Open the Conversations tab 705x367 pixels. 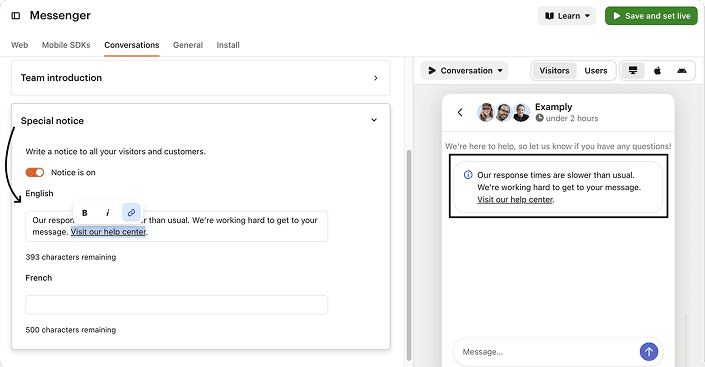(132, 45)
